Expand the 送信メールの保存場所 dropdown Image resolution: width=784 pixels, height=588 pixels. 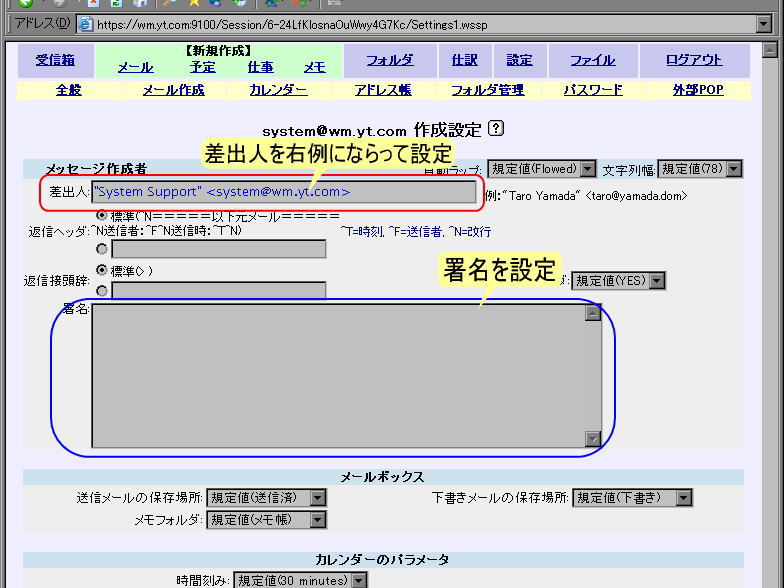coord(318,498)
